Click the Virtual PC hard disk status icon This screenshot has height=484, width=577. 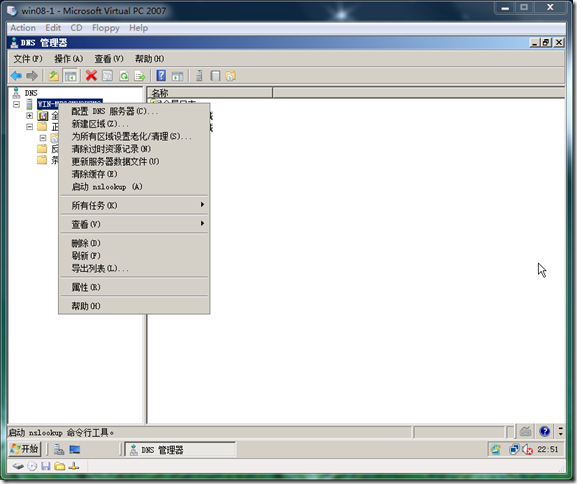click(x=18, y=467)
